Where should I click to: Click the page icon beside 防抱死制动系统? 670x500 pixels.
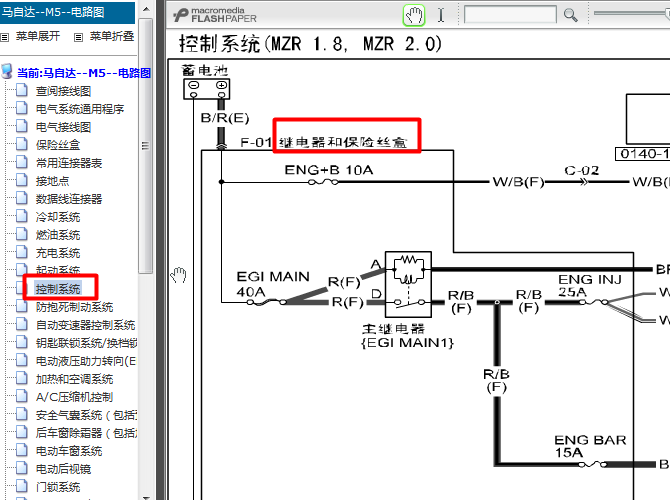22,306
